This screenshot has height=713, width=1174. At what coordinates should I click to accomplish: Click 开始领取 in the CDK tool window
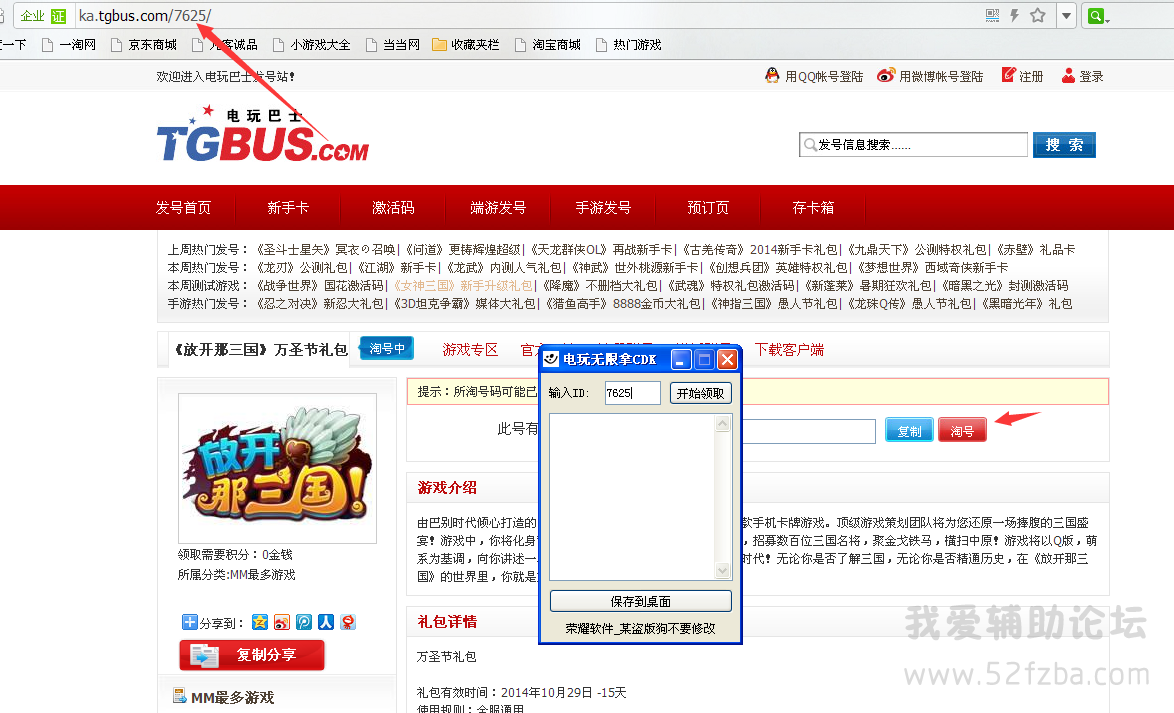coord(700,393)
